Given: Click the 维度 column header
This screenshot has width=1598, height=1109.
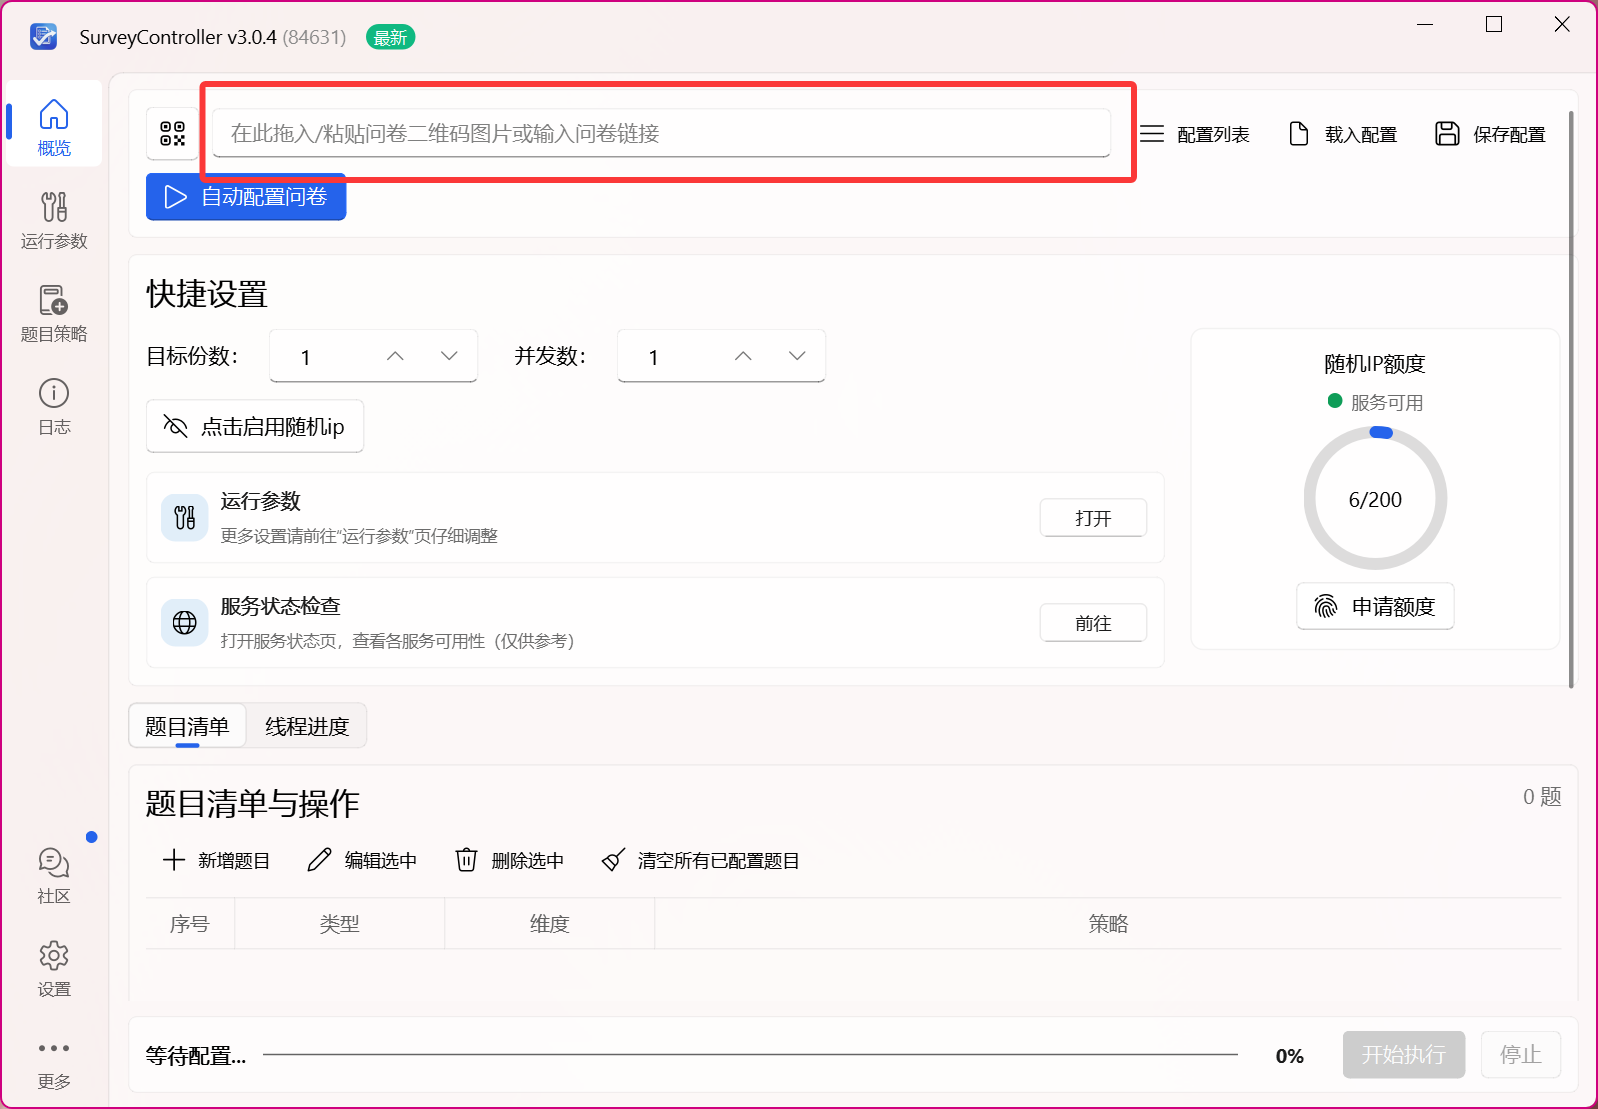Looking at the screenshot, I should 550,923.
